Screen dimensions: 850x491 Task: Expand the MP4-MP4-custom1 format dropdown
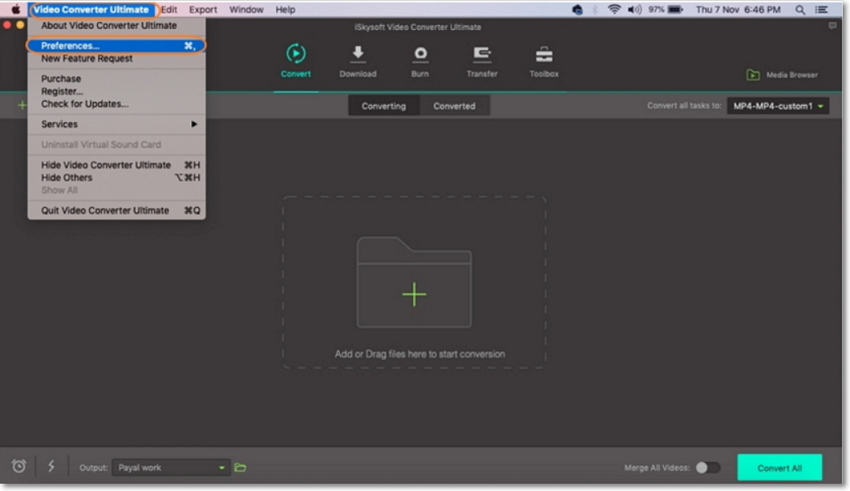(778, 105)
